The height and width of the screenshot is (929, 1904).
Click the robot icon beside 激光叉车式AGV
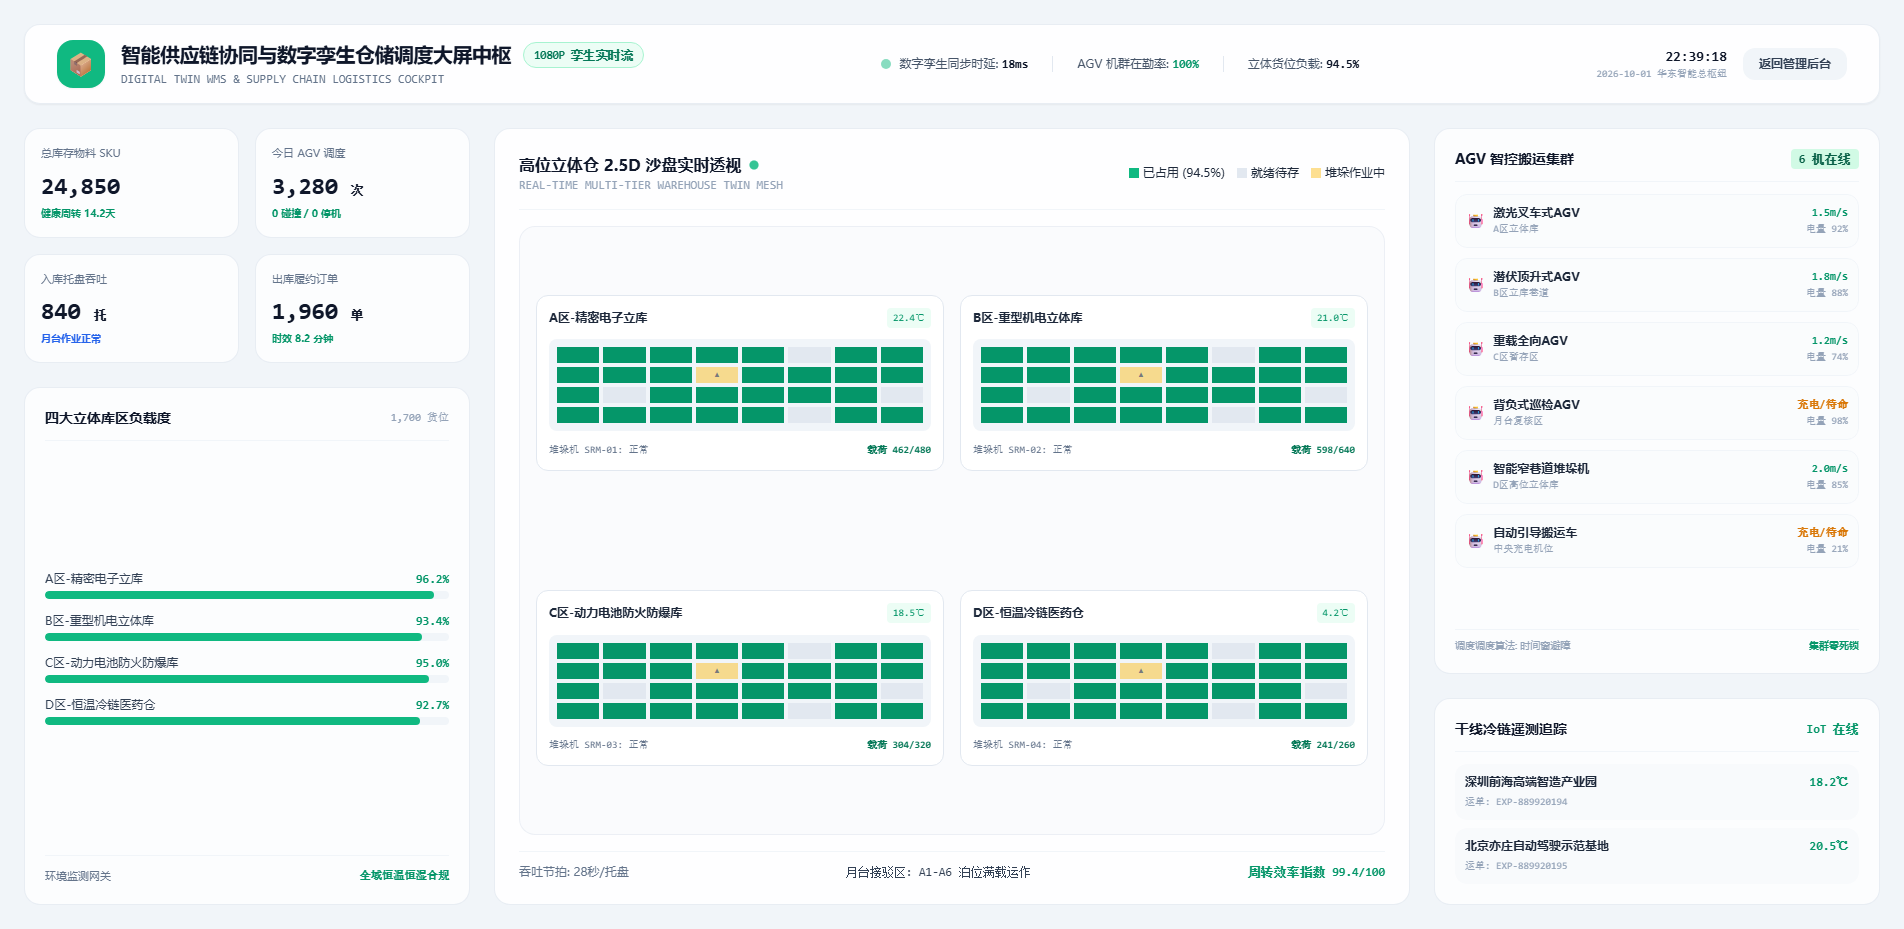click(1475, 220)
